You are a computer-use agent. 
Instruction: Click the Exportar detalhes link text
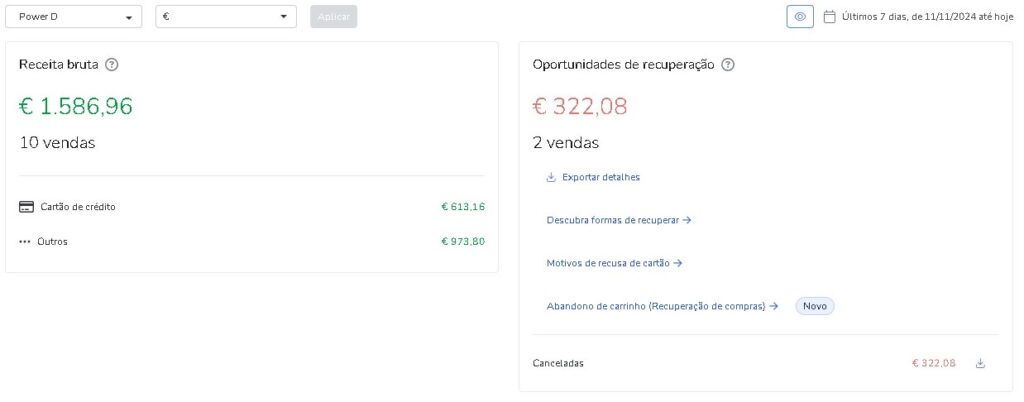pos(601,177)
